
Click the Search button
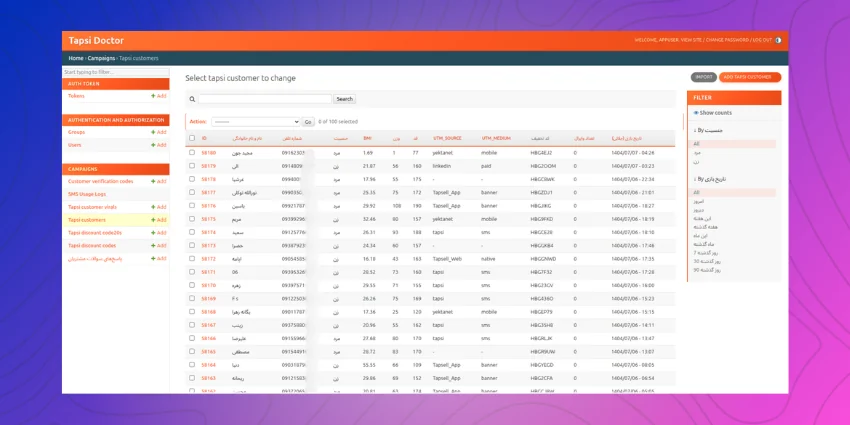[345, 99]
